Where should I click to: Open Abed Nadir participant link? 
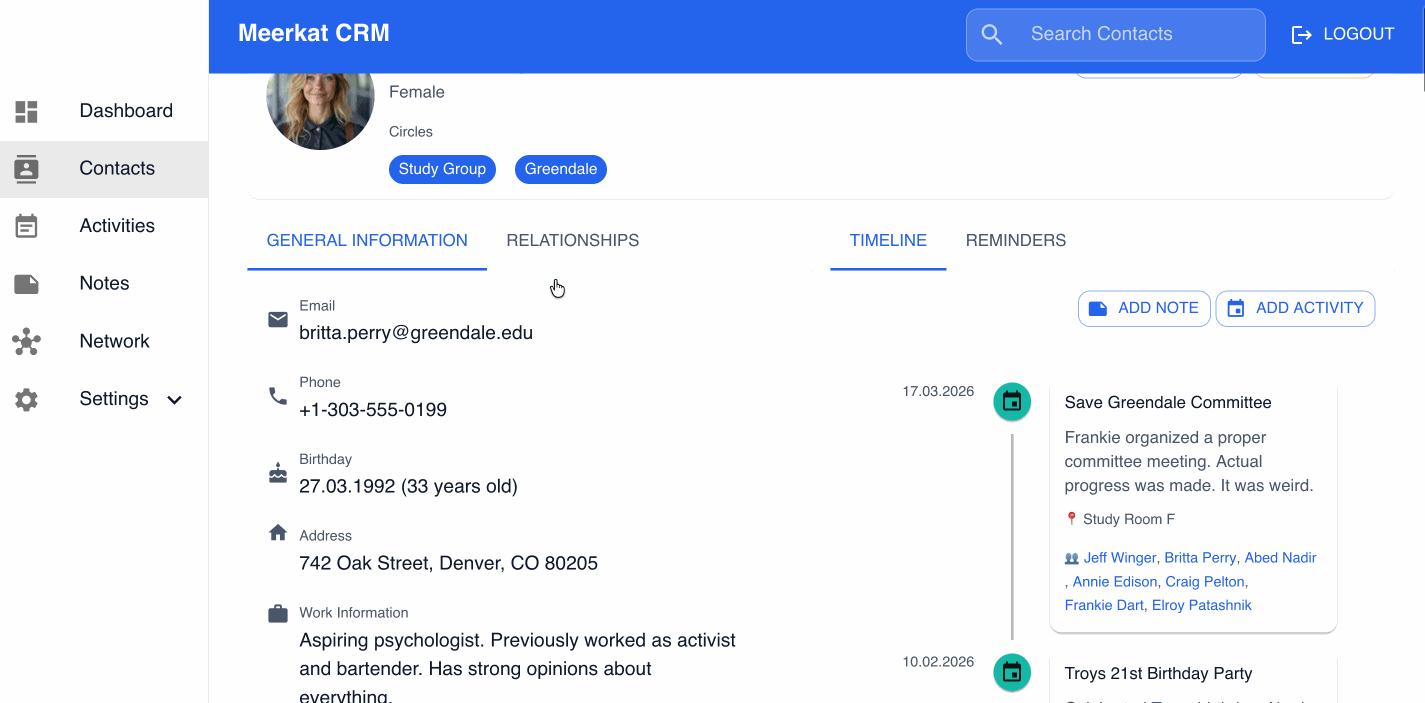pos(1280,558)
